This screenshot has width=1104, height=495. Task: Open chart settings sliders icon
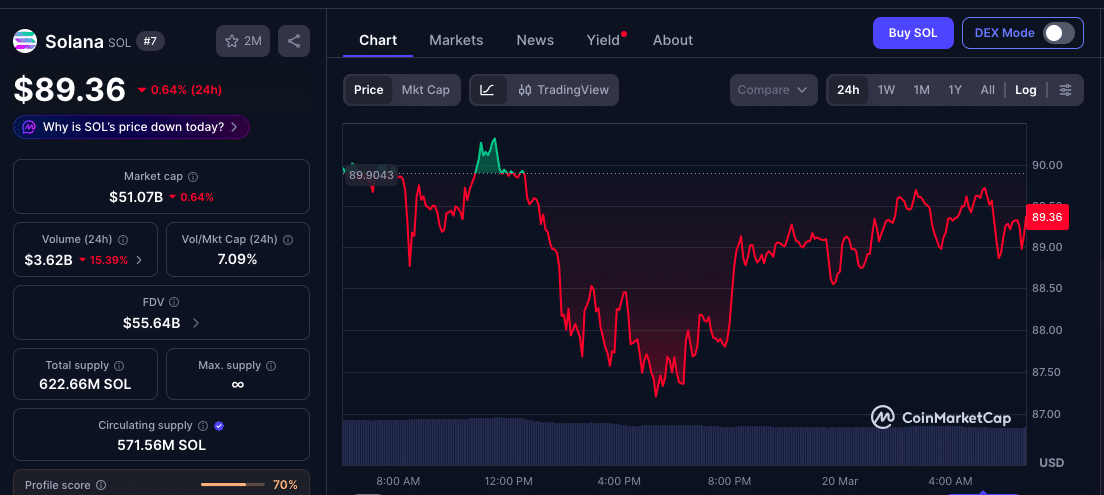pyautogui.click(x=1065, y=90)
